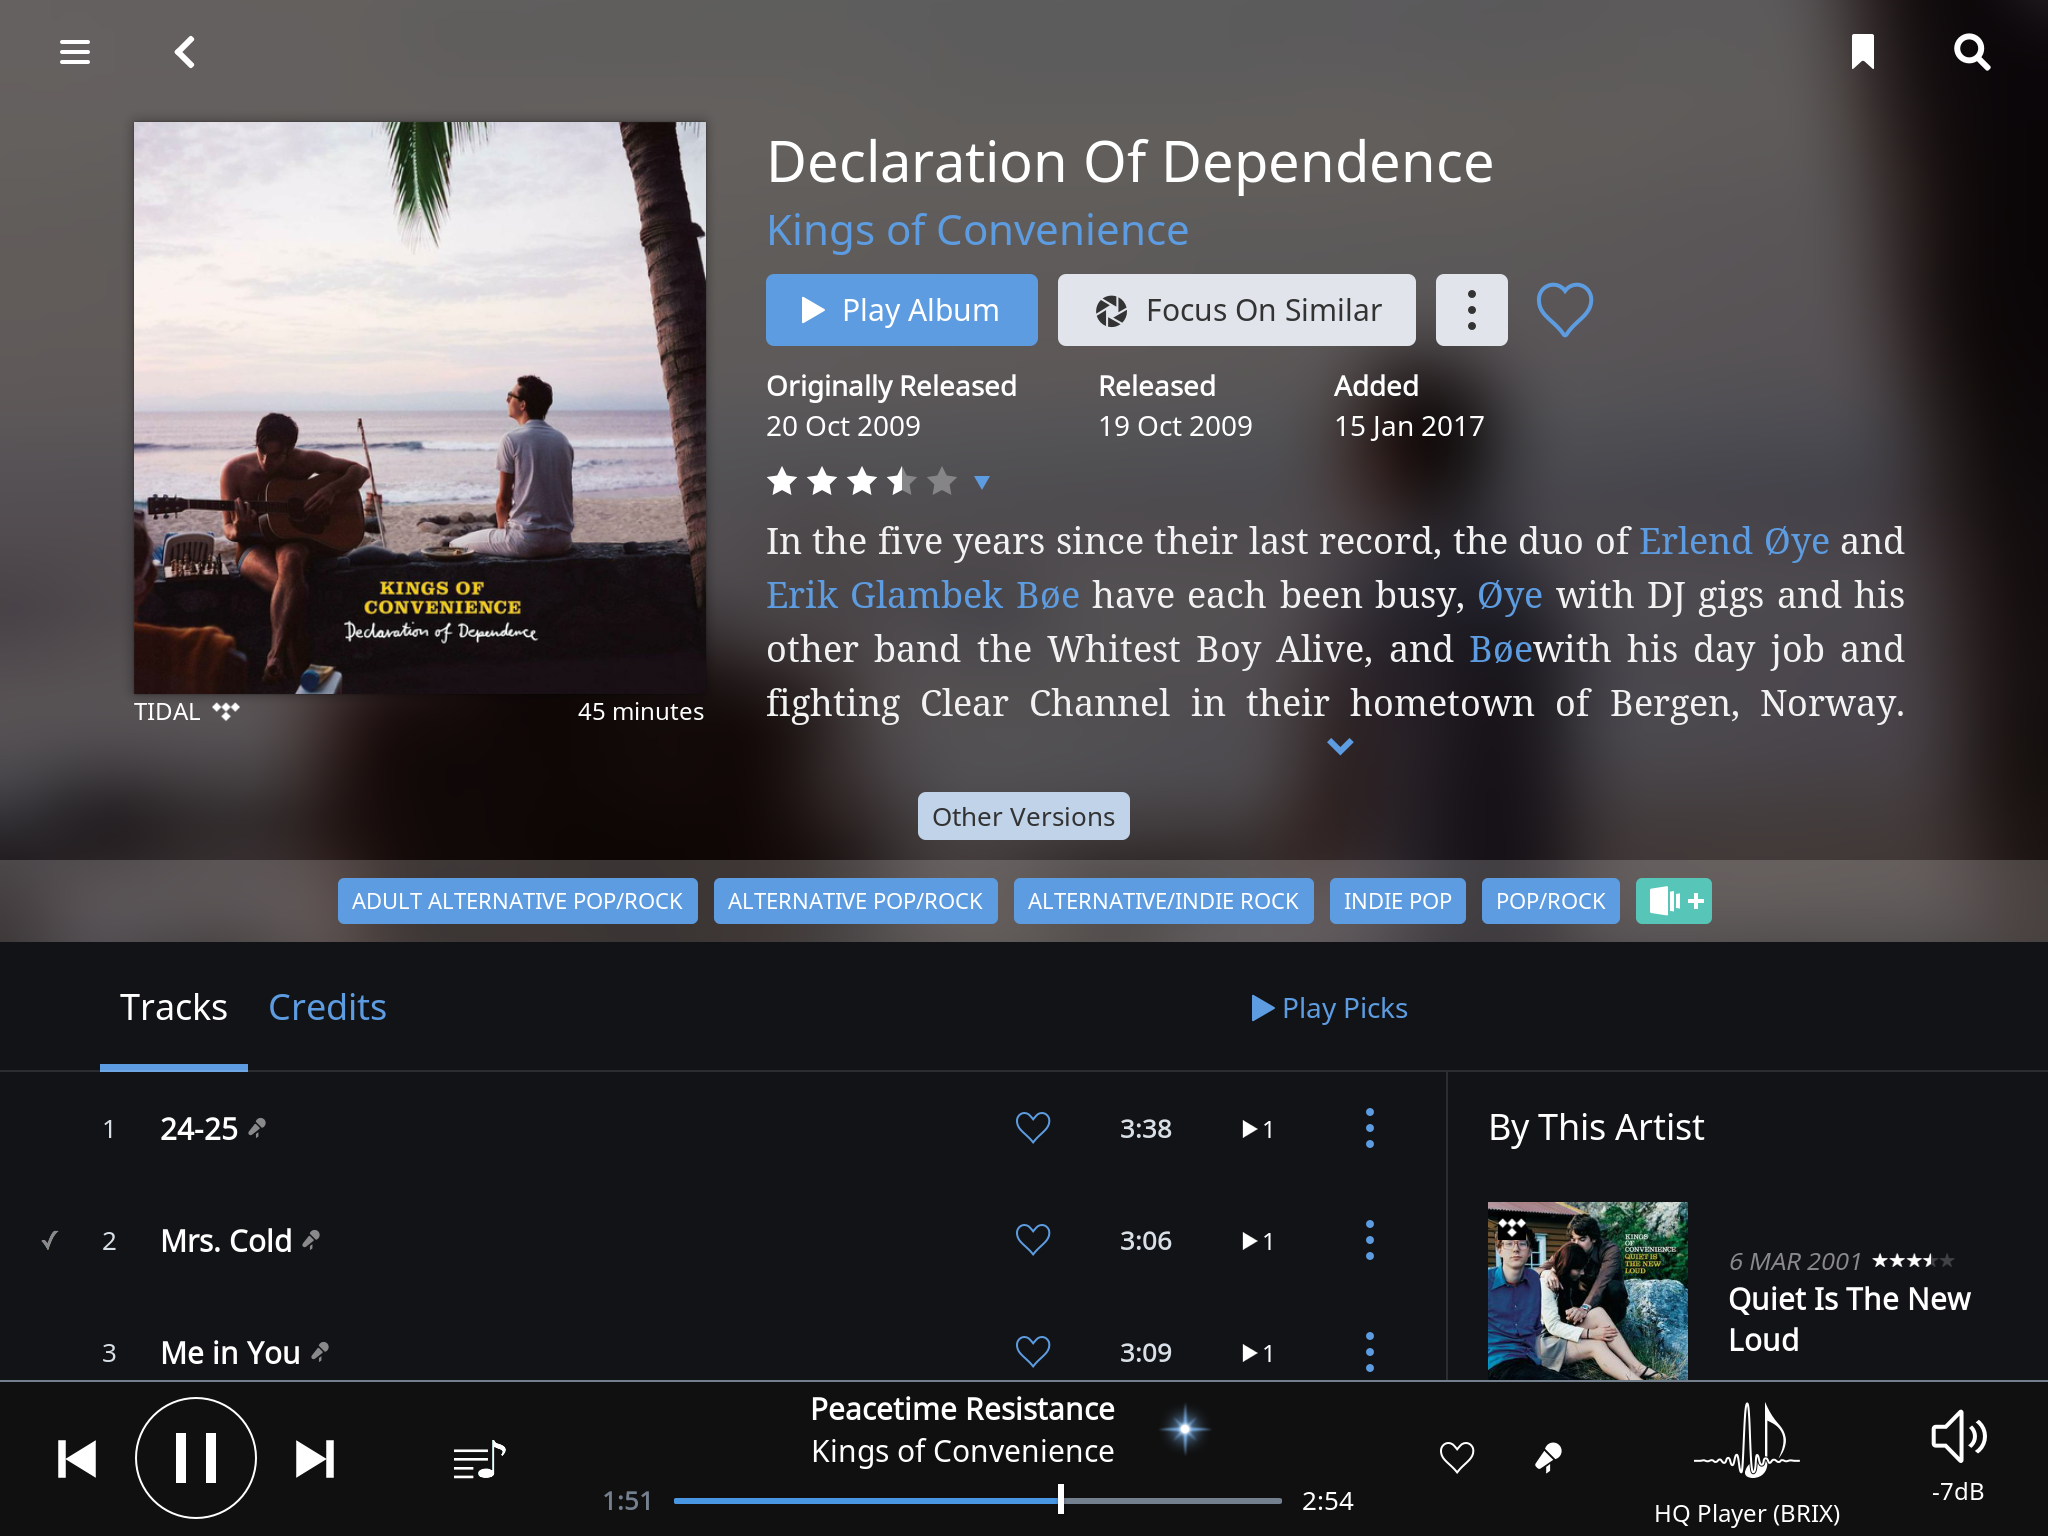Open the Erlend Øye link
The image size is (2048, 1536).
(x=1734, y=541)
